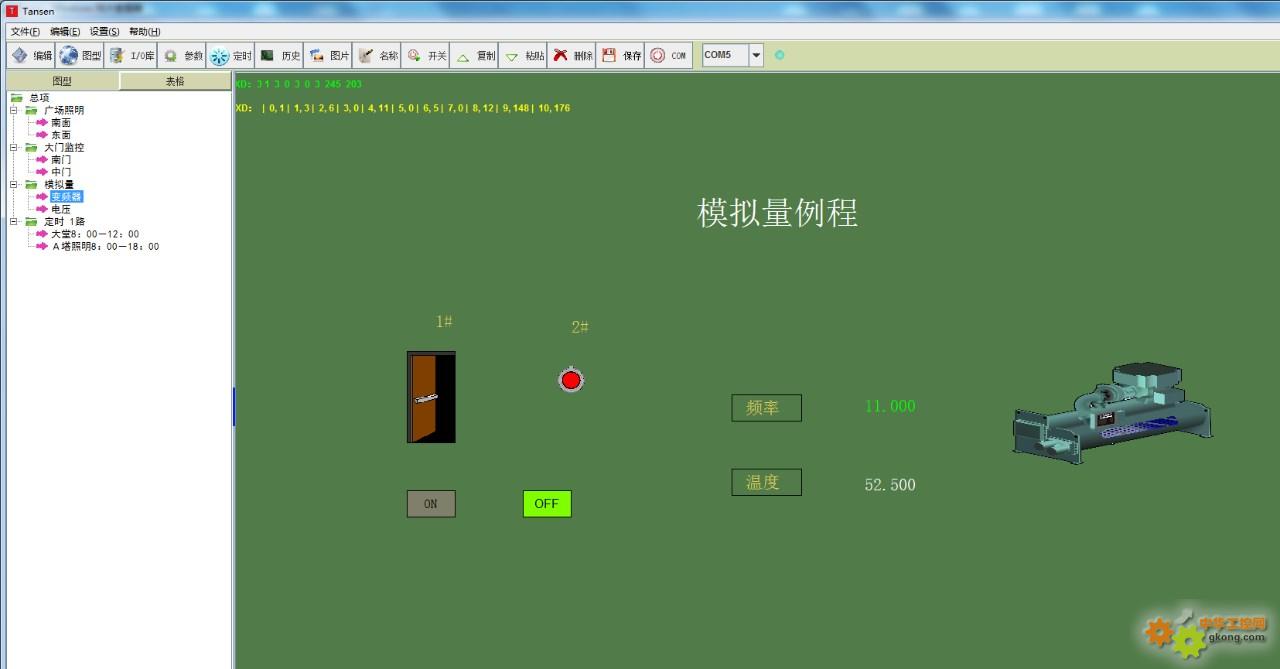
Task: Open the COM5 port dropdown
Action: click(756, 55)
